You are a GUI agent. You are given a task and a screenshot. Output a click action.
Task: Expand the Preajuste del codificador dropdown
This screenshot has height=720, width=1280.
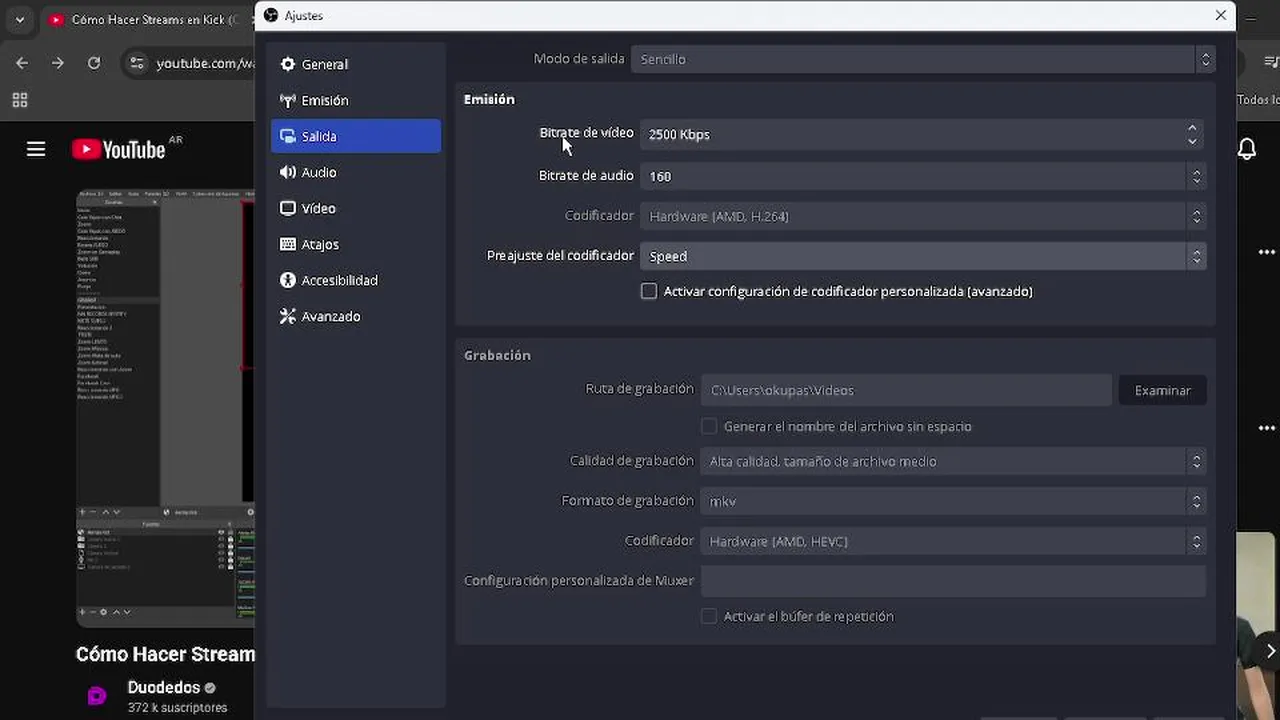(922, 256)
